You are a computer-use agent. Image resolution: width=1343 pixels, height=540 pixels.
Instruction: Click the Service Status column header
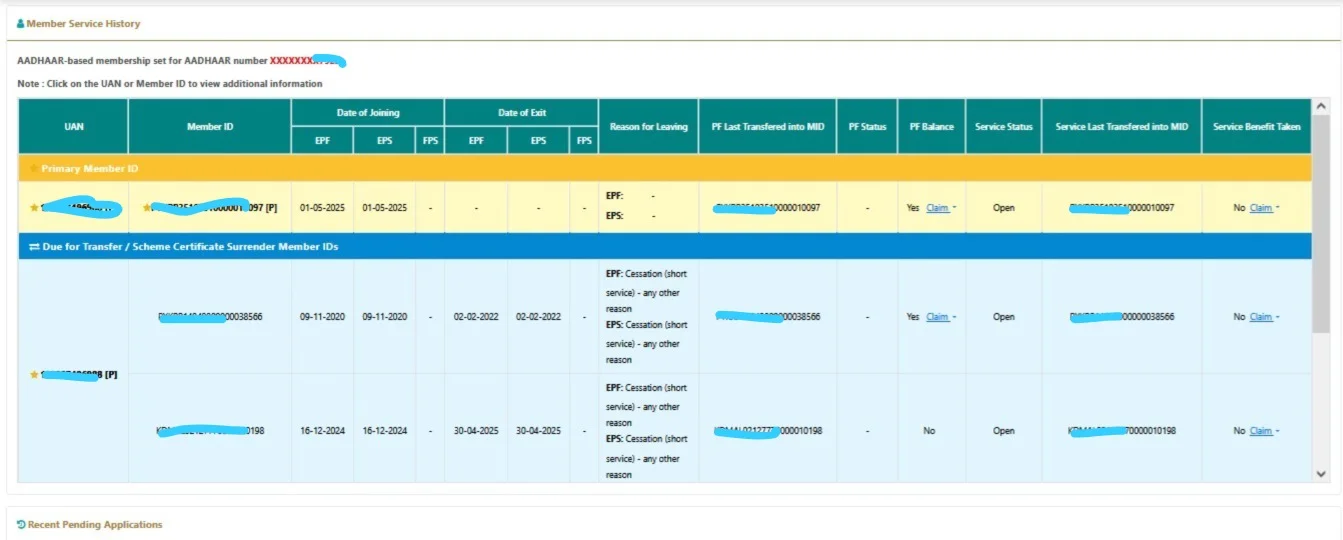point(1004,127)
